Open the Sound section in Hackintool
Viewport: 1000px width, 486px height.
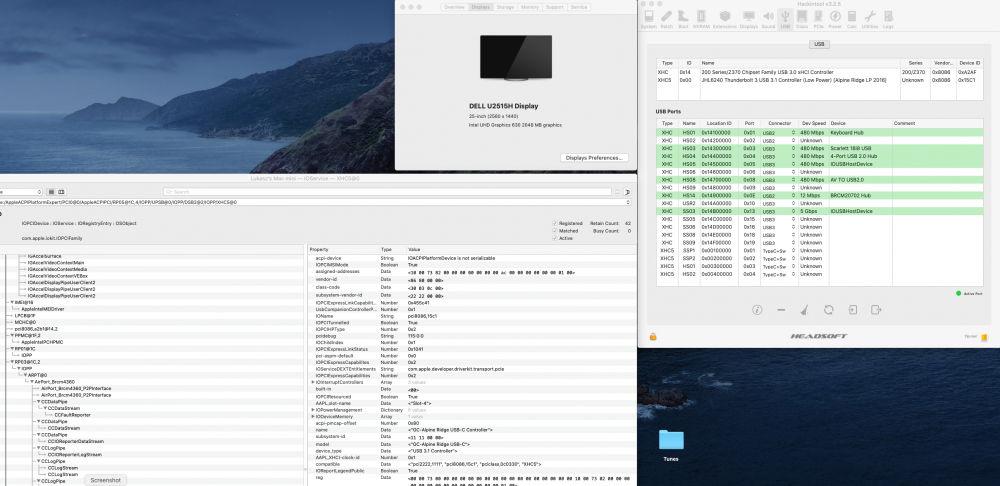(768, 18)
